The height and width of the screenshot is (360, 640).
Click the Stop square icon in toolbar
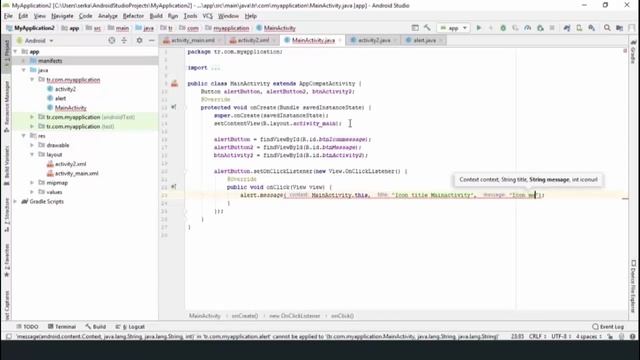(x=552, y=28)
